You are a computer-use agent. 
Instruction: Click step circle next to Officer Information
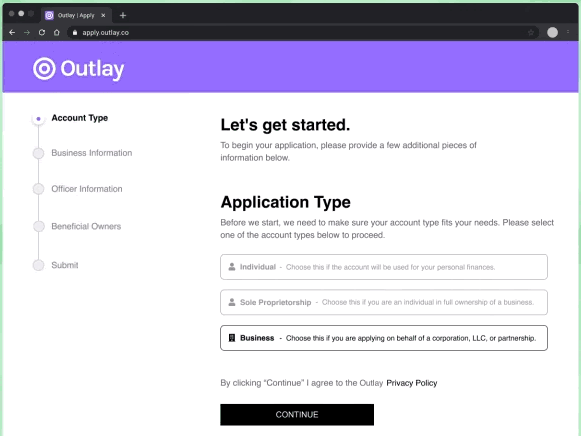(39, 189)
